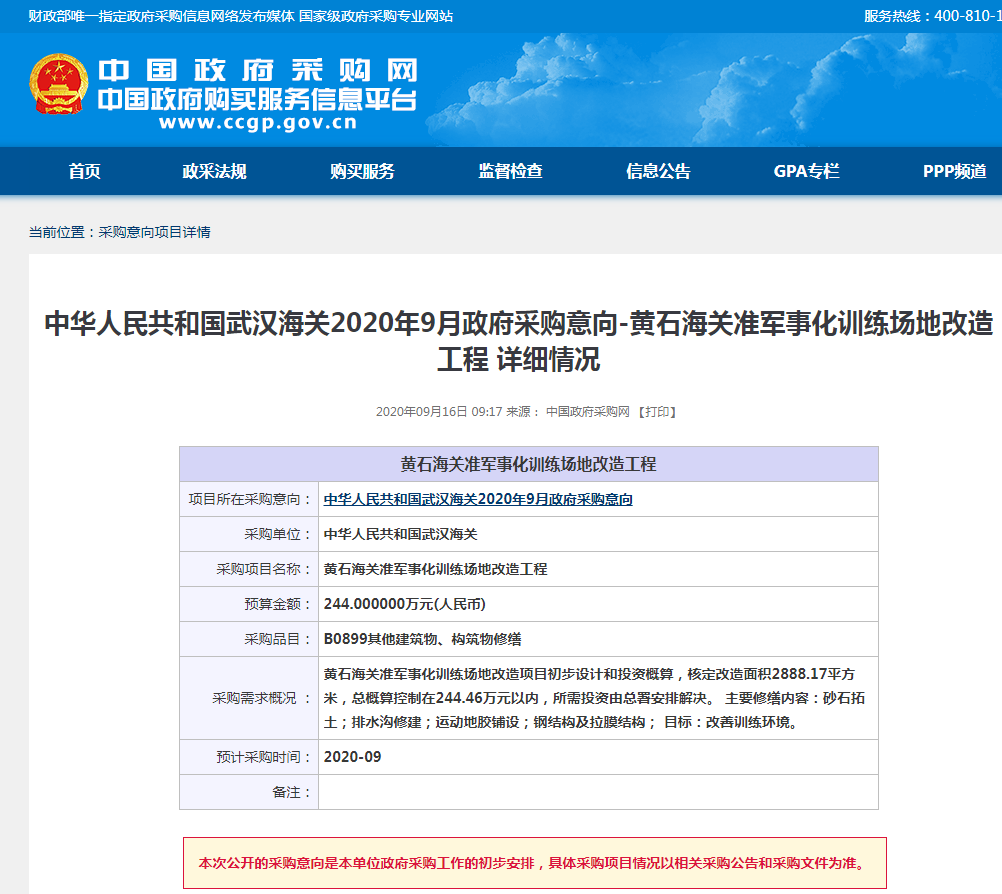
Task: Click table header 黄石海关准军事化训练场地改造工程
Action: click(528, 464)
